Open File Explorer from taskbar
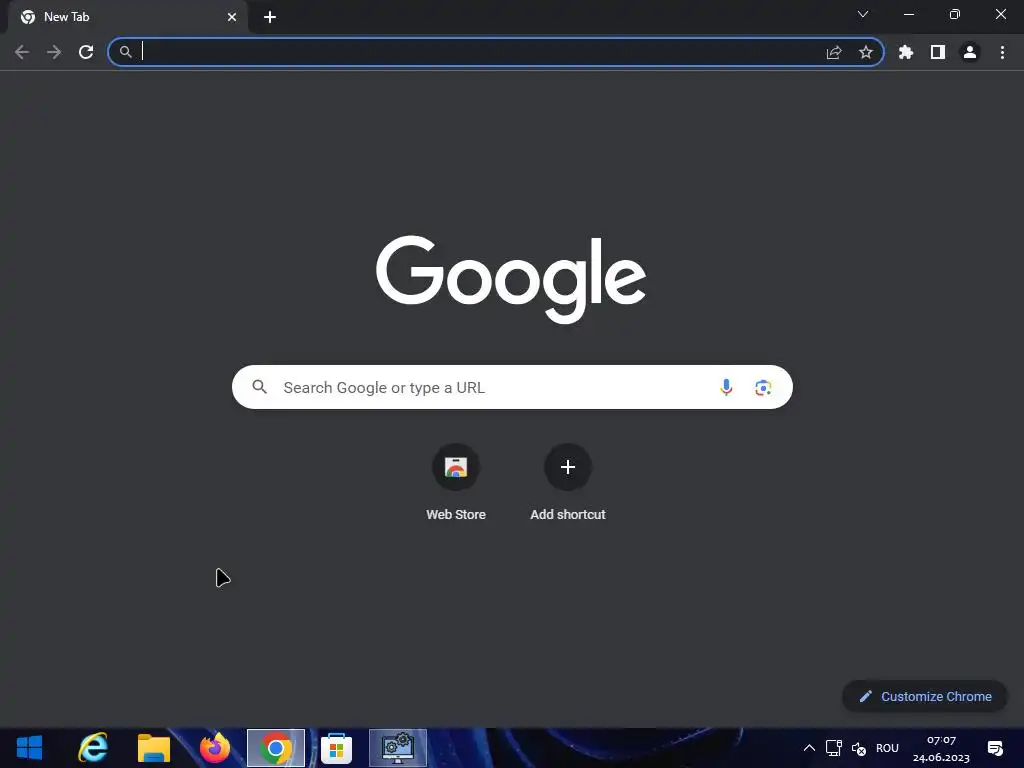Screen dimensions: 1024x768 (x=154, y=748)
